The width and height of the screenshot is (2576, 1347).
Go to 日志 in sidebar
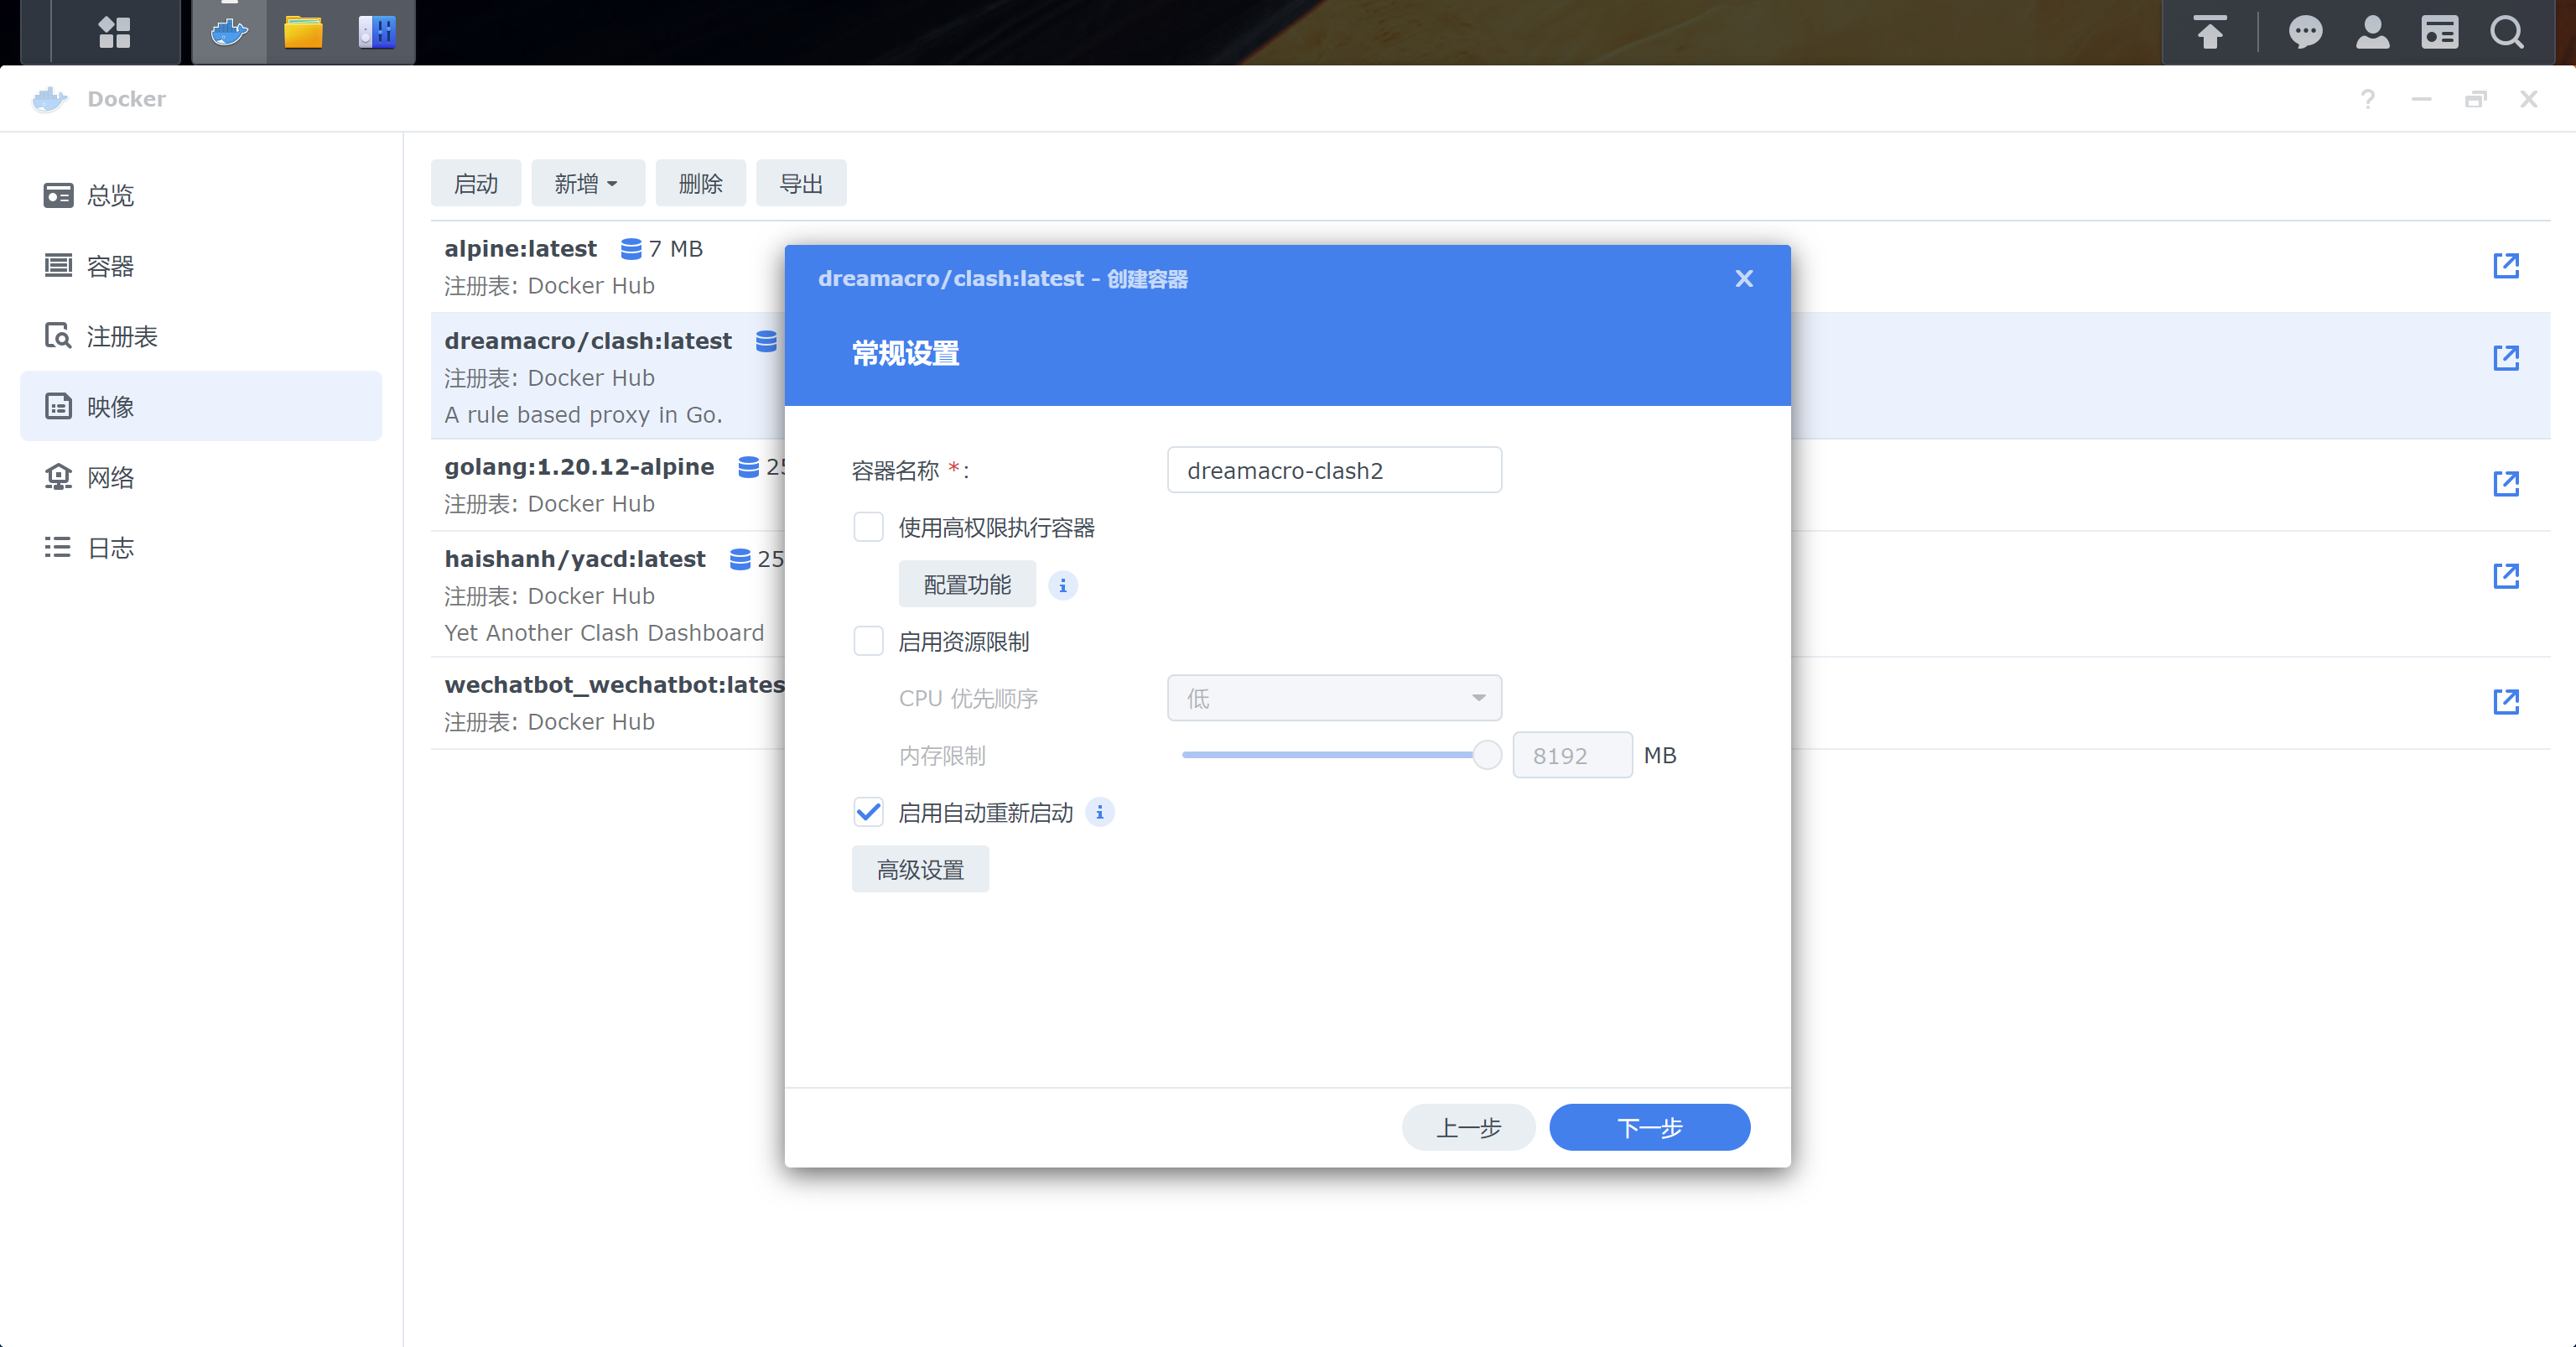[201, 547]
